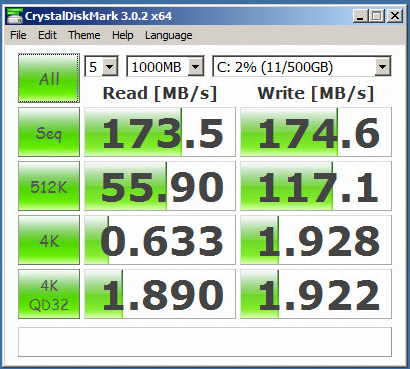Start the 4K QD32 benchmark test
Viewport: 410px width, 369px height.
49,294
